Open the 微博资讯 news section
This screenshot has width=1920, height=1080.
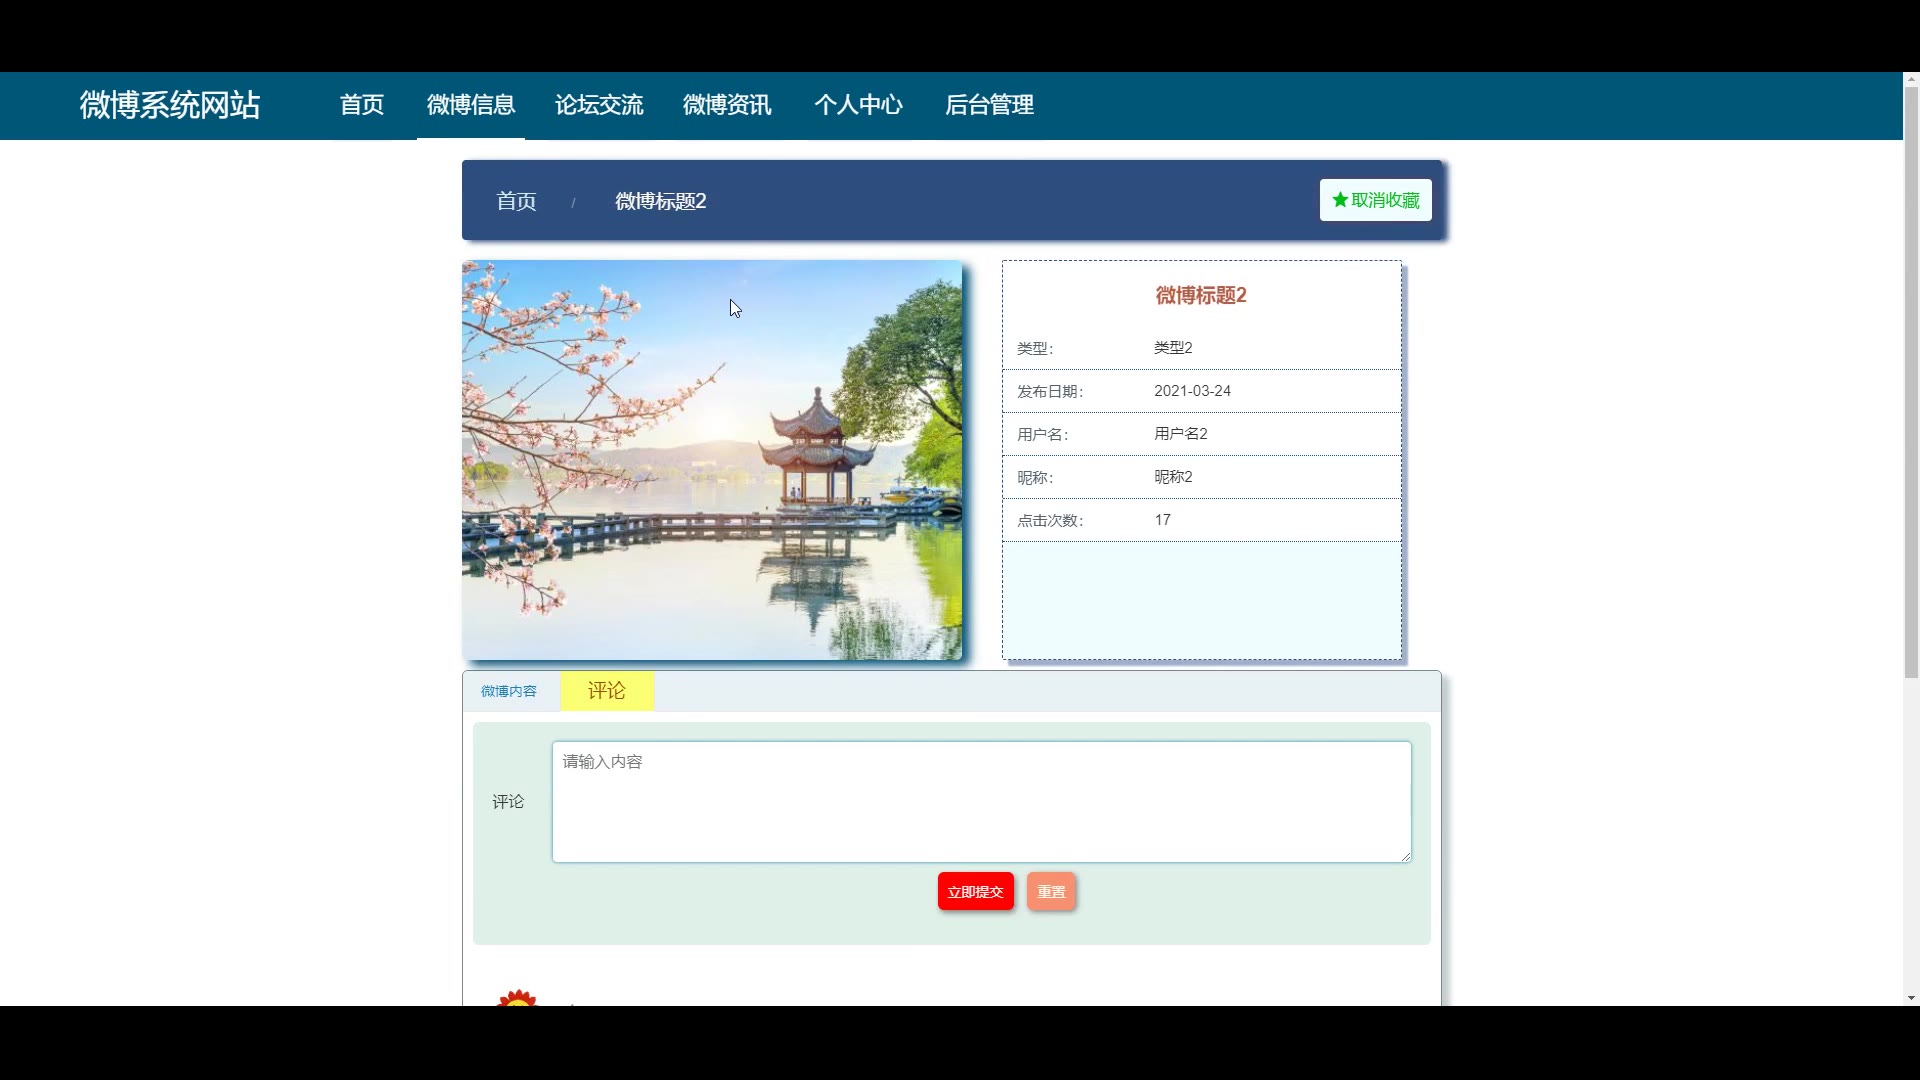coord(727,105)
